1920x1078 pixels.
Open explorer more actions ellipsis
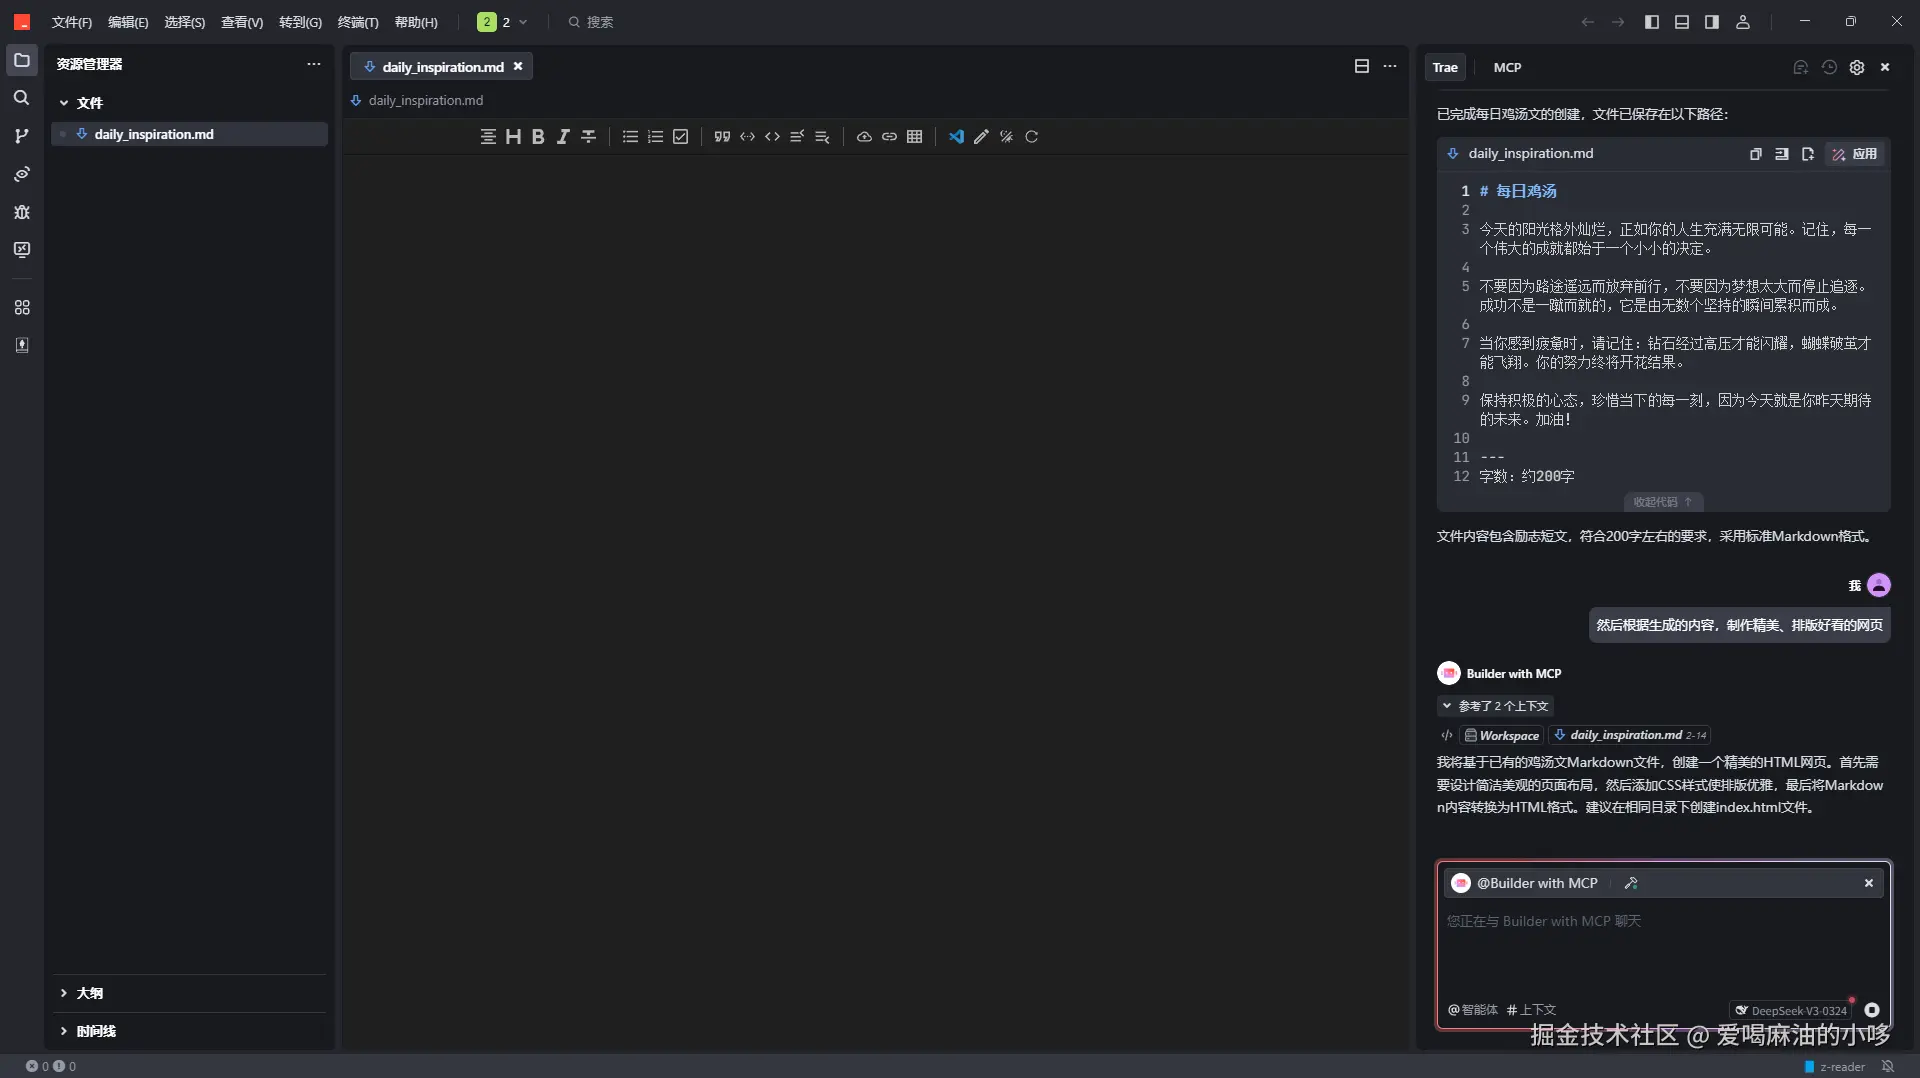coord(313,64)
